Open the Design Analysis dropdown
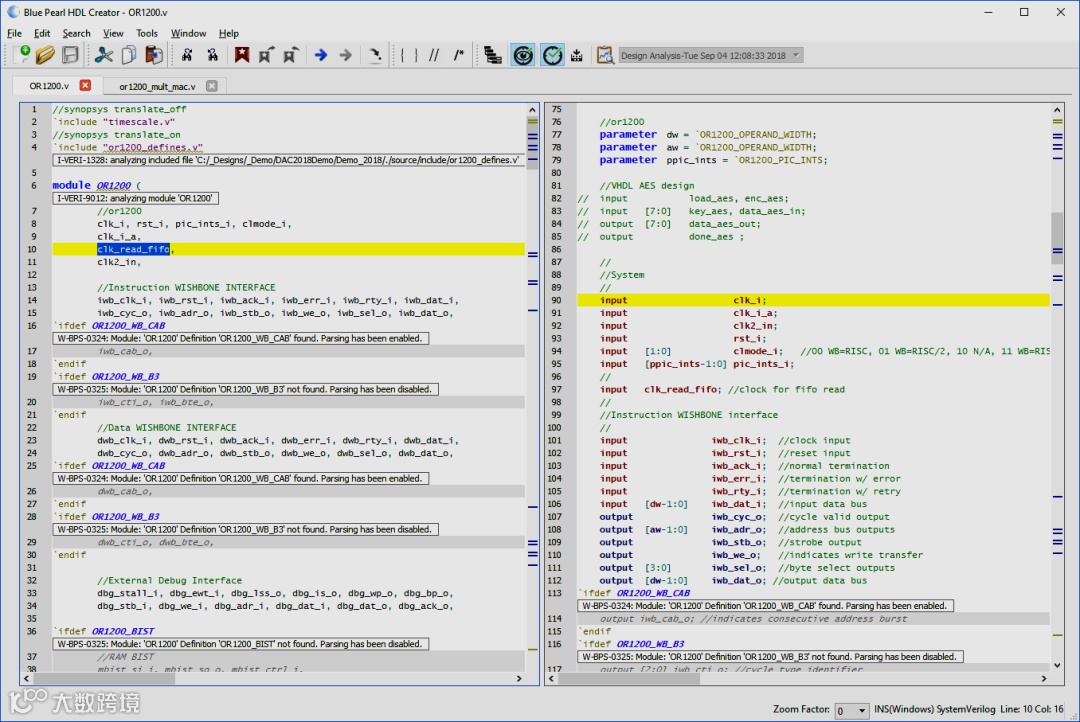This screenshot has height=722, width=1080. point(711,56)
